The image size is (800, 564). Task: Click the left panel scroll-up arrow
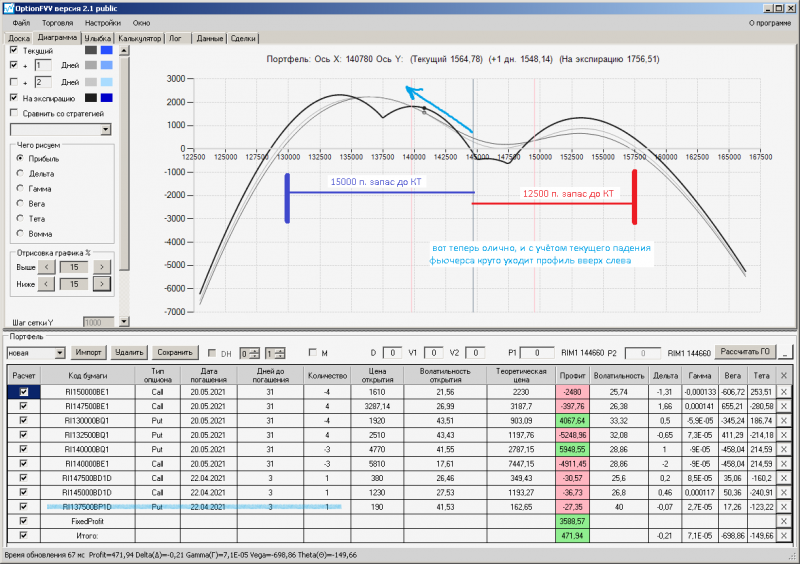tap(124, 51)
